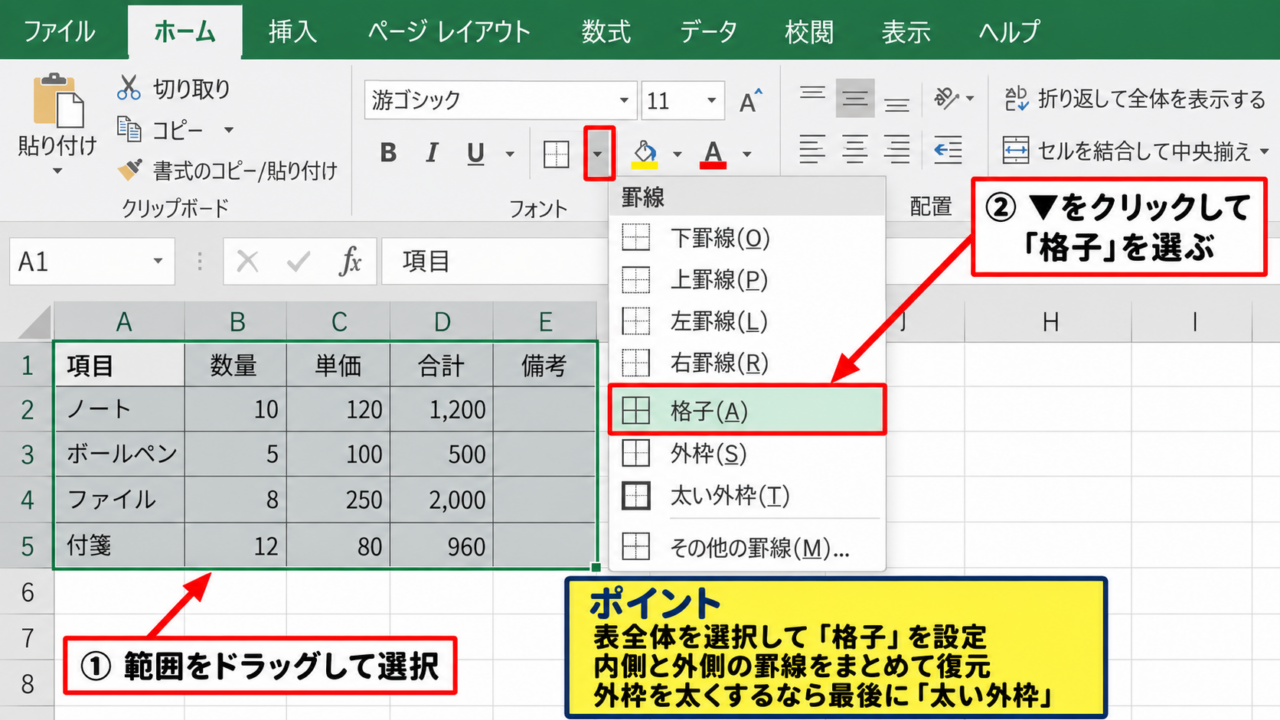Screen dimensions: 1280x720
Task: Click cell containing ボールペン
Action: [x=120, y=454]
